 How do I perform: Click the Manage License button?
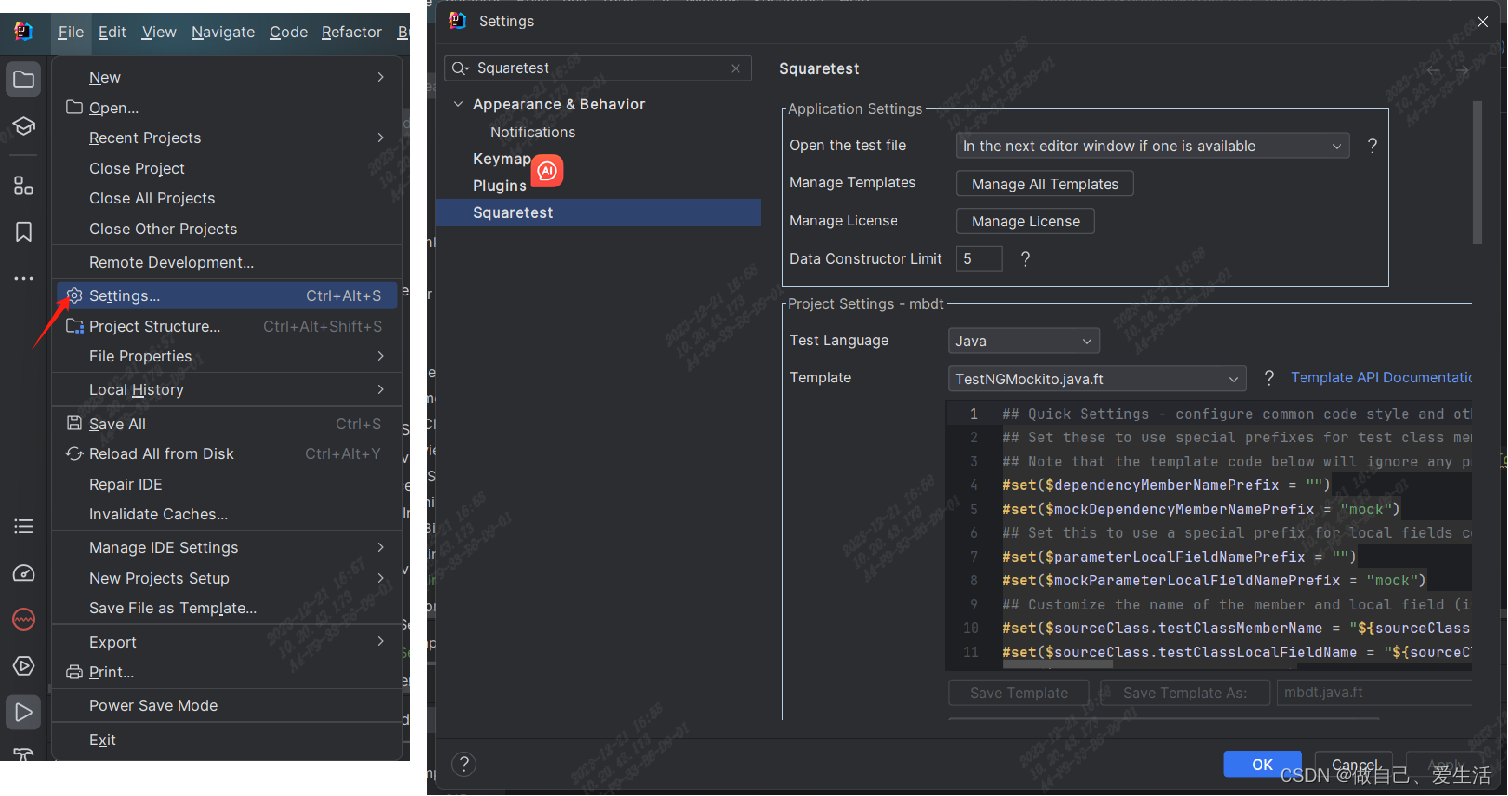point(1026,221)
